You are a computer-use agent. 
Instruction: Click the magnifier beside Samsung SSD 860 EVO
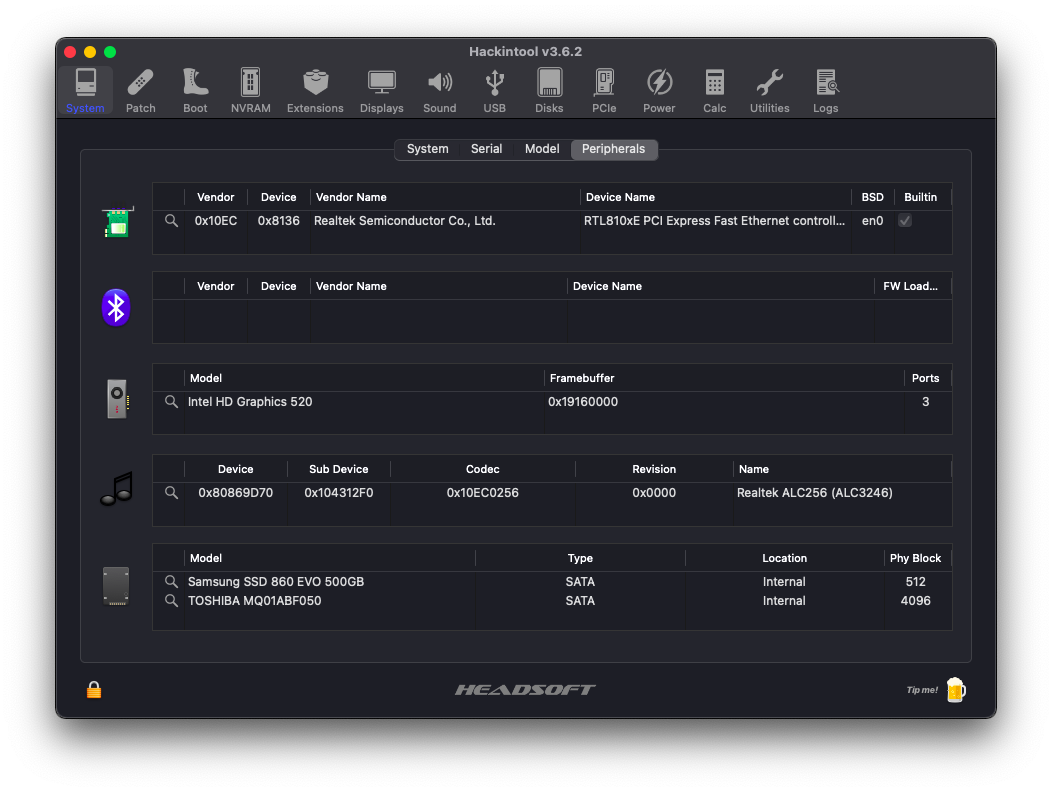(x=172, y=582)
